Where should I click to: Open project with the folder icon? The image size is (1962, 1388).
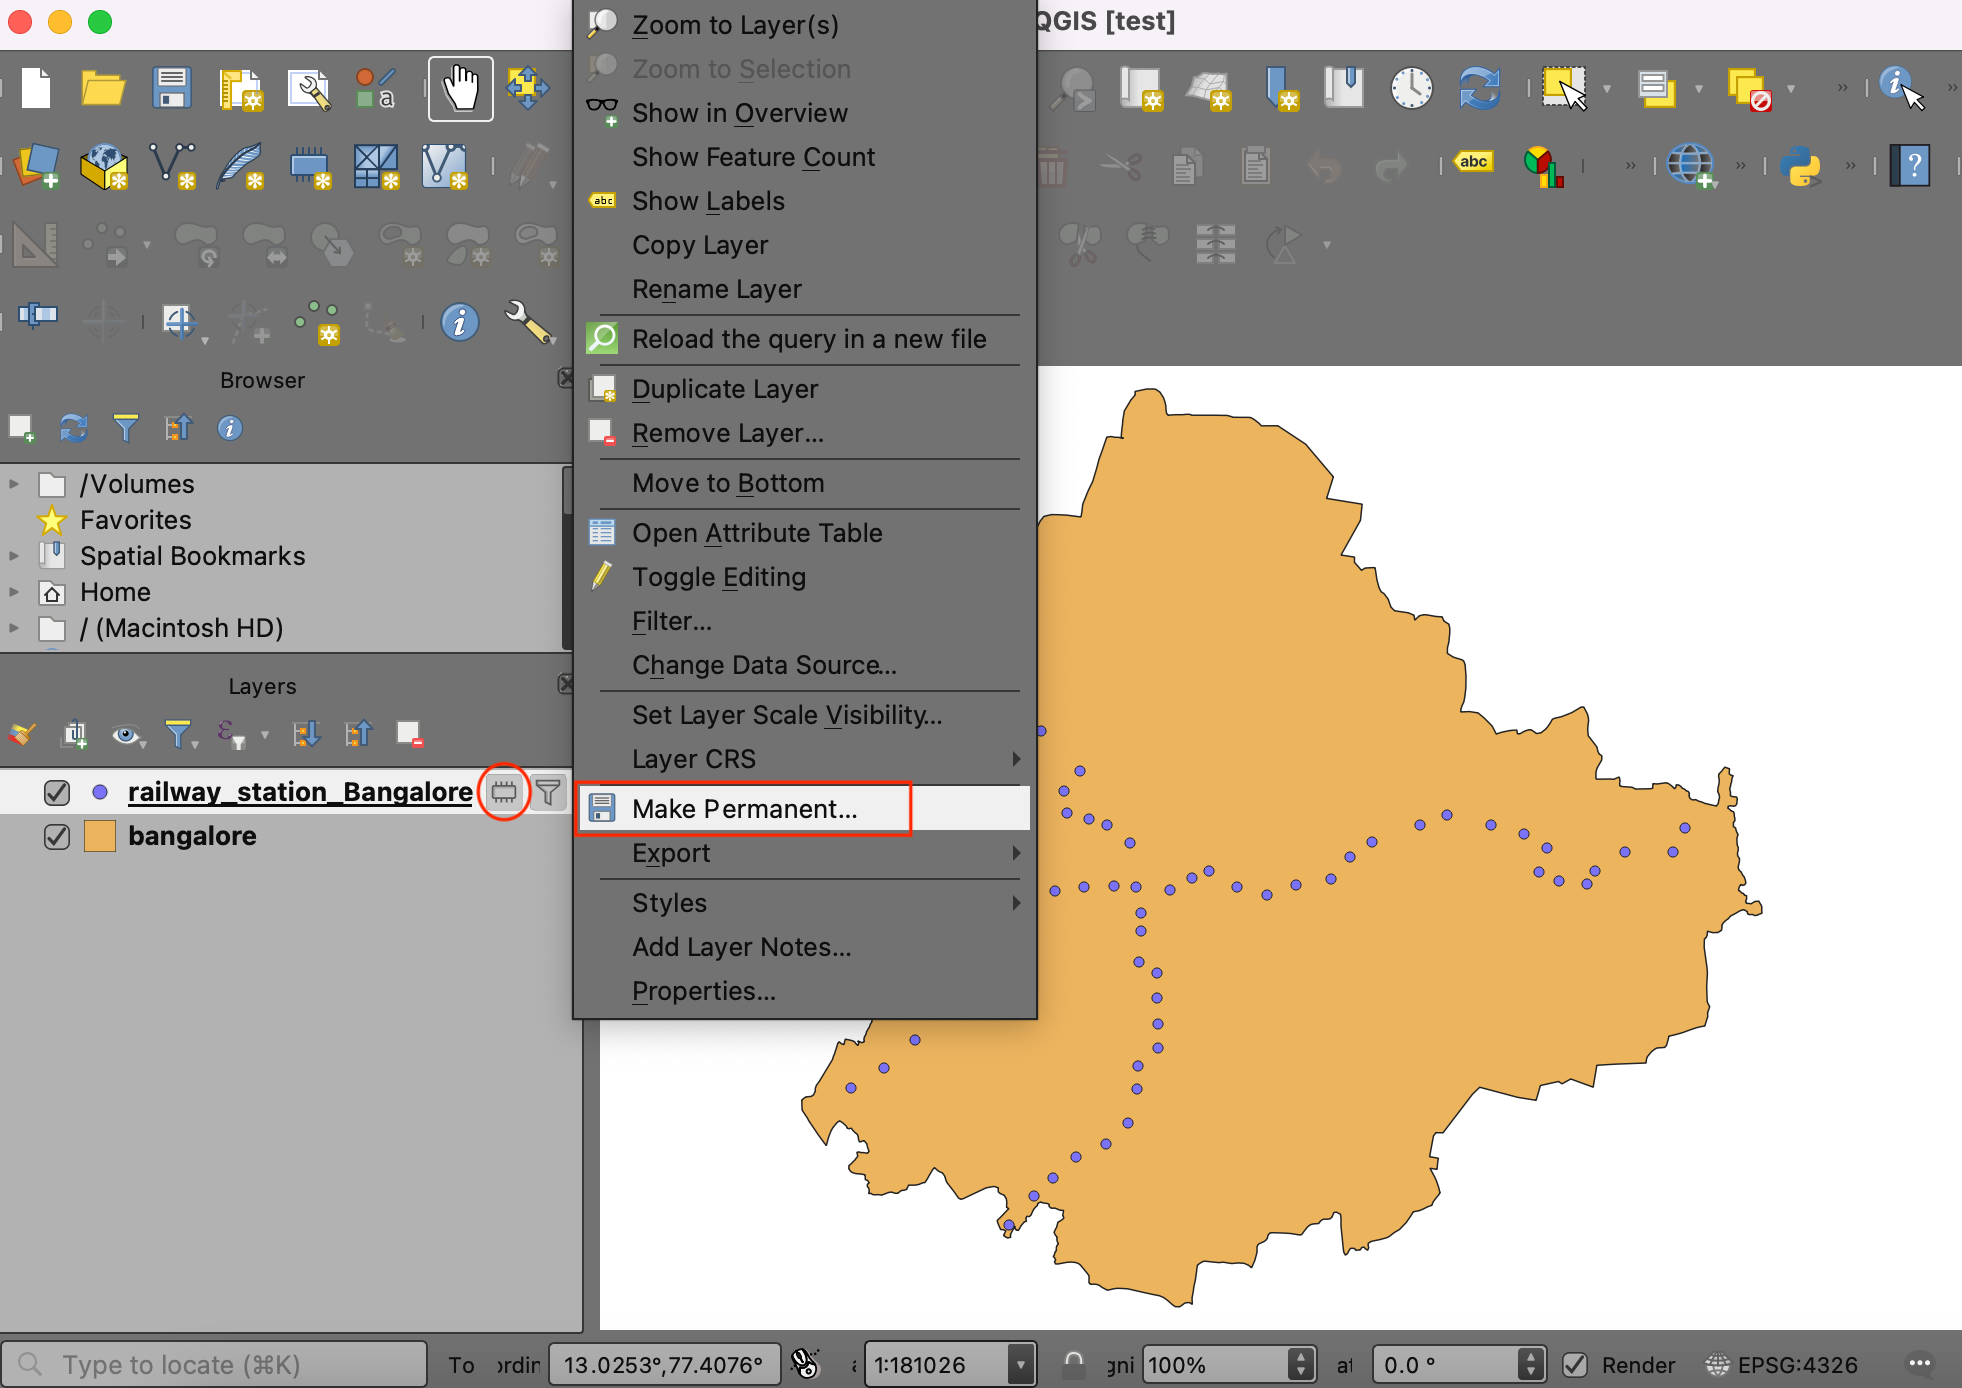[x=102, y=88]
